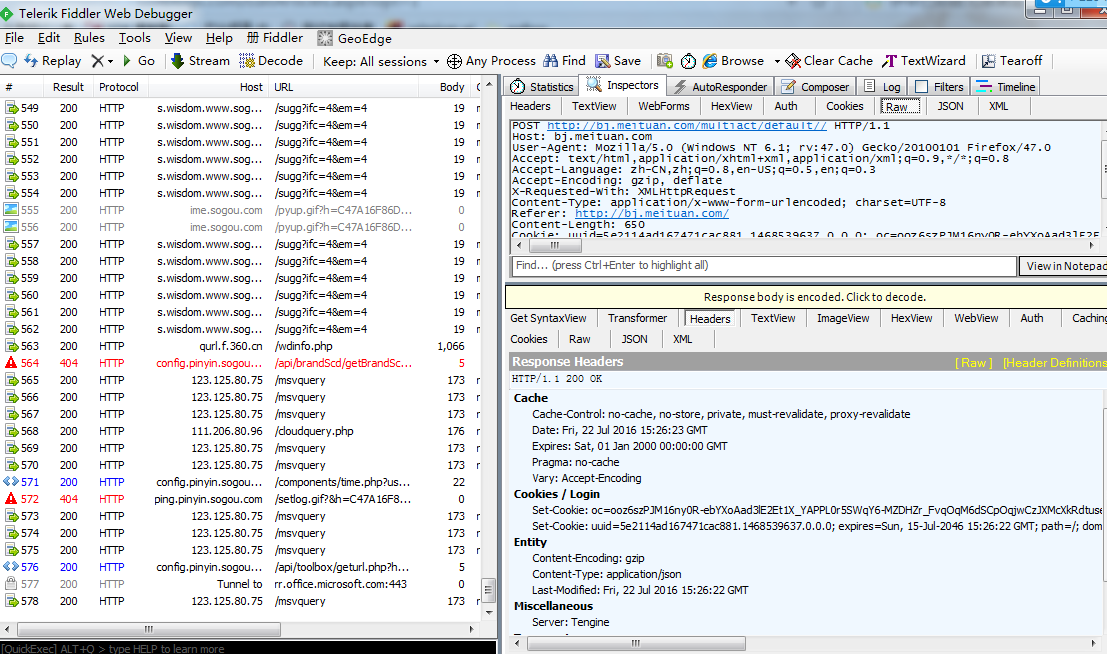The width and height of the screenshot is (1107, 654).
Task: Click the Any Process target icon
Action: click(x=455, y=61)
